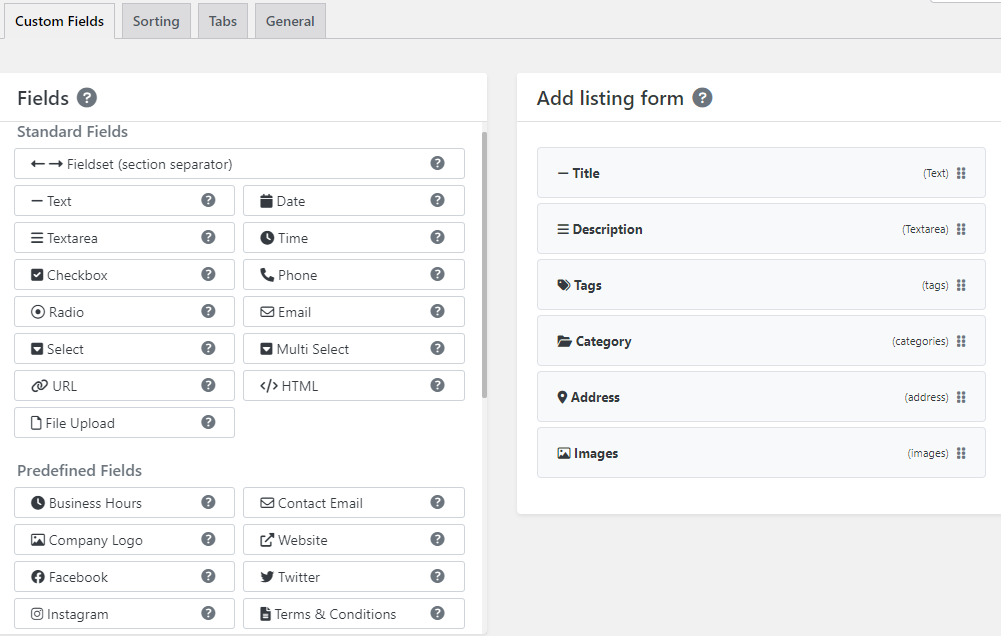Viewport: 1001px width, 636px height.
Task: Open the help tooltip for the Text field
Action: click(x=208, y=200)
